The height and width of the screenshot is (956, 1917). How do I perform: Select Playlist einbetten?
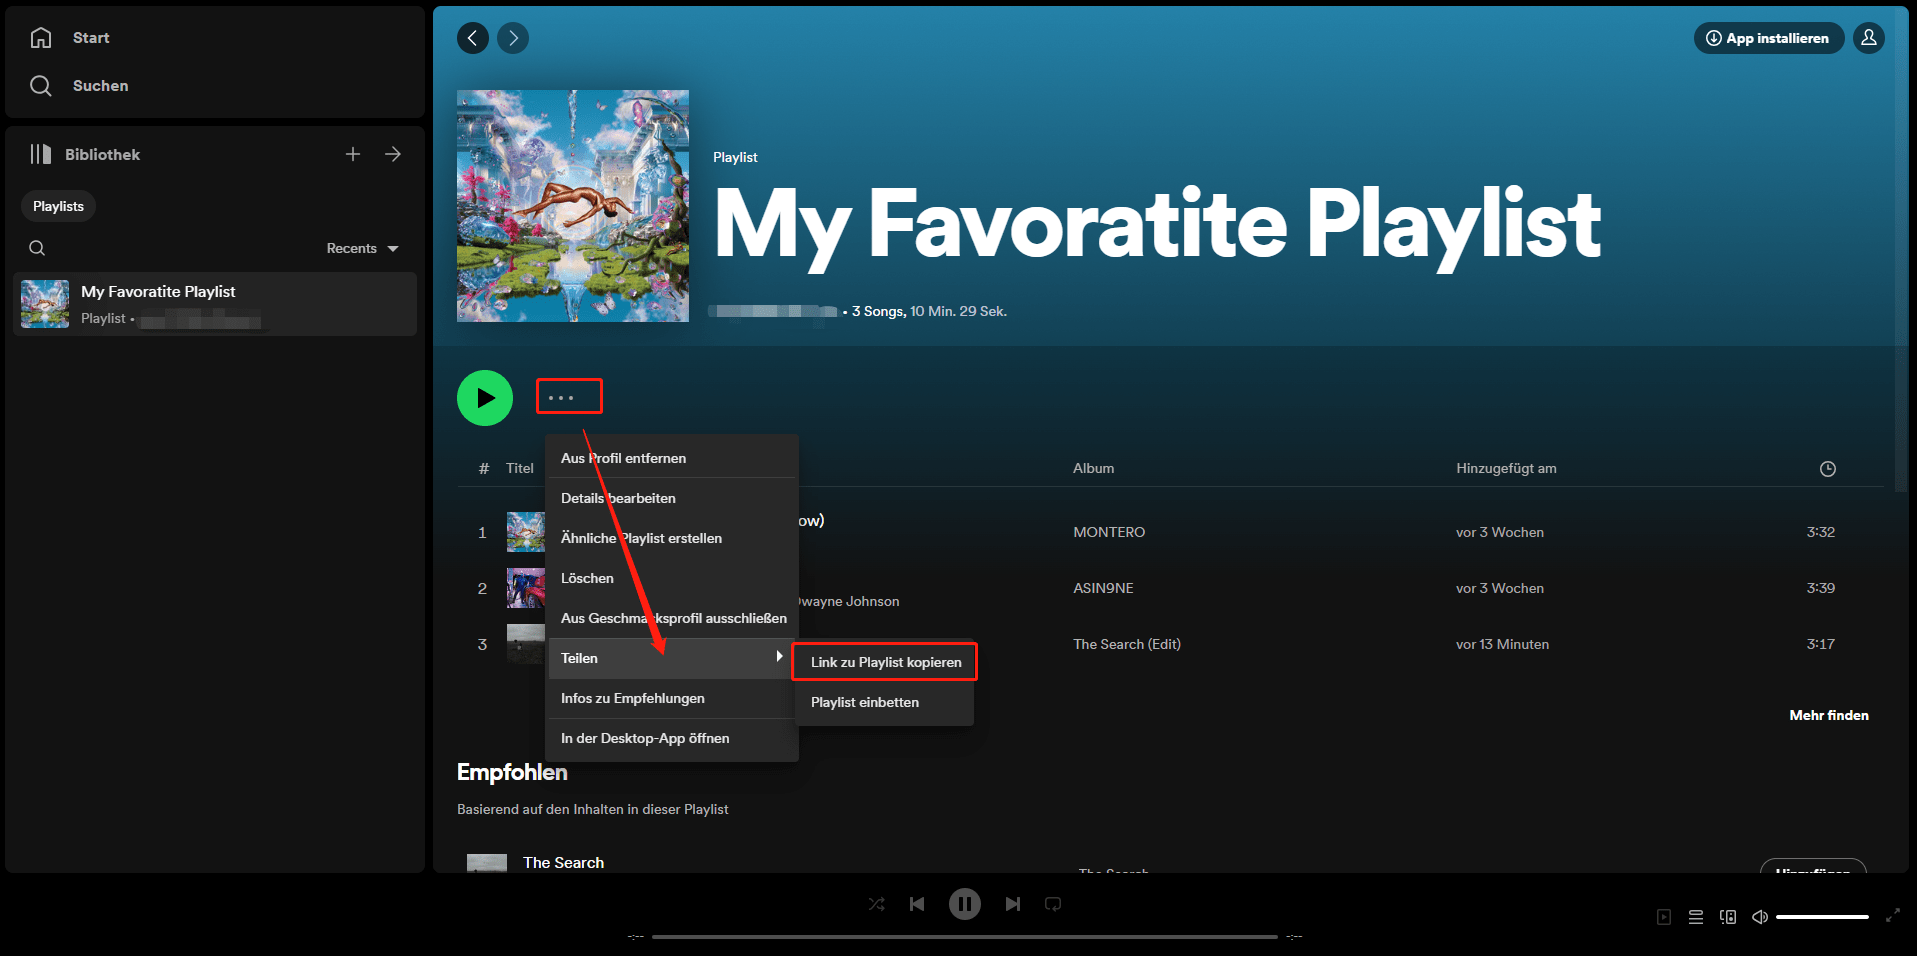[x=885, y=702]
